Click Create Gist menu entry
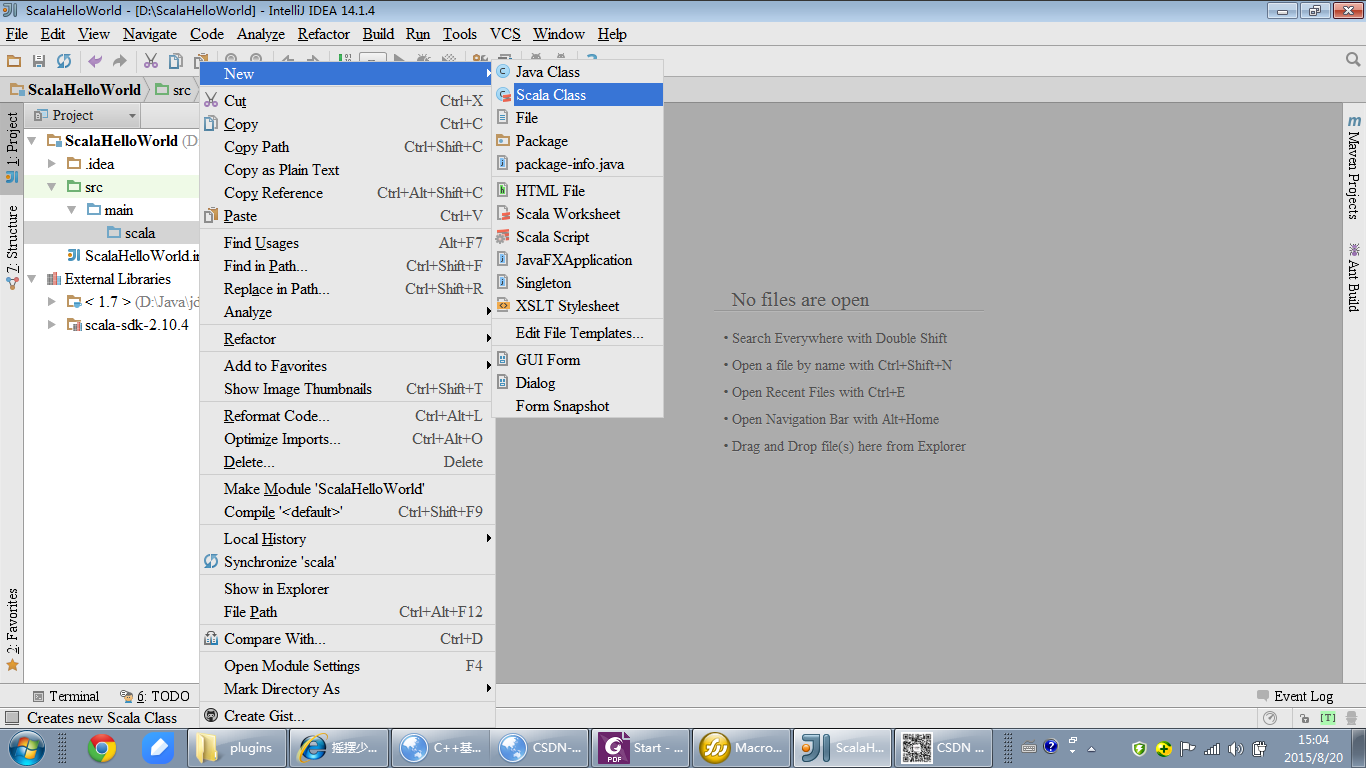 click(x=347, y=716)
